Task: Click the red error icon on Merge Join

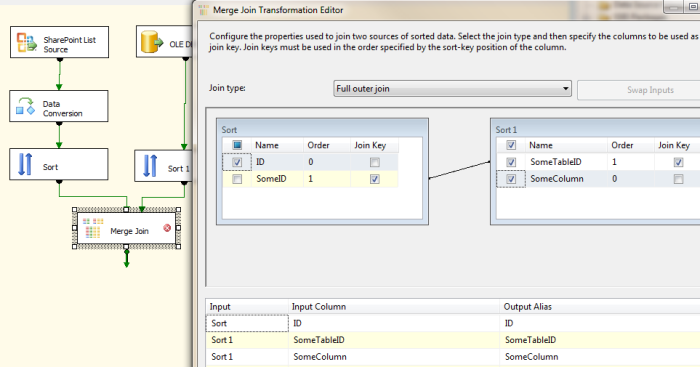Action: coord(167,228)
